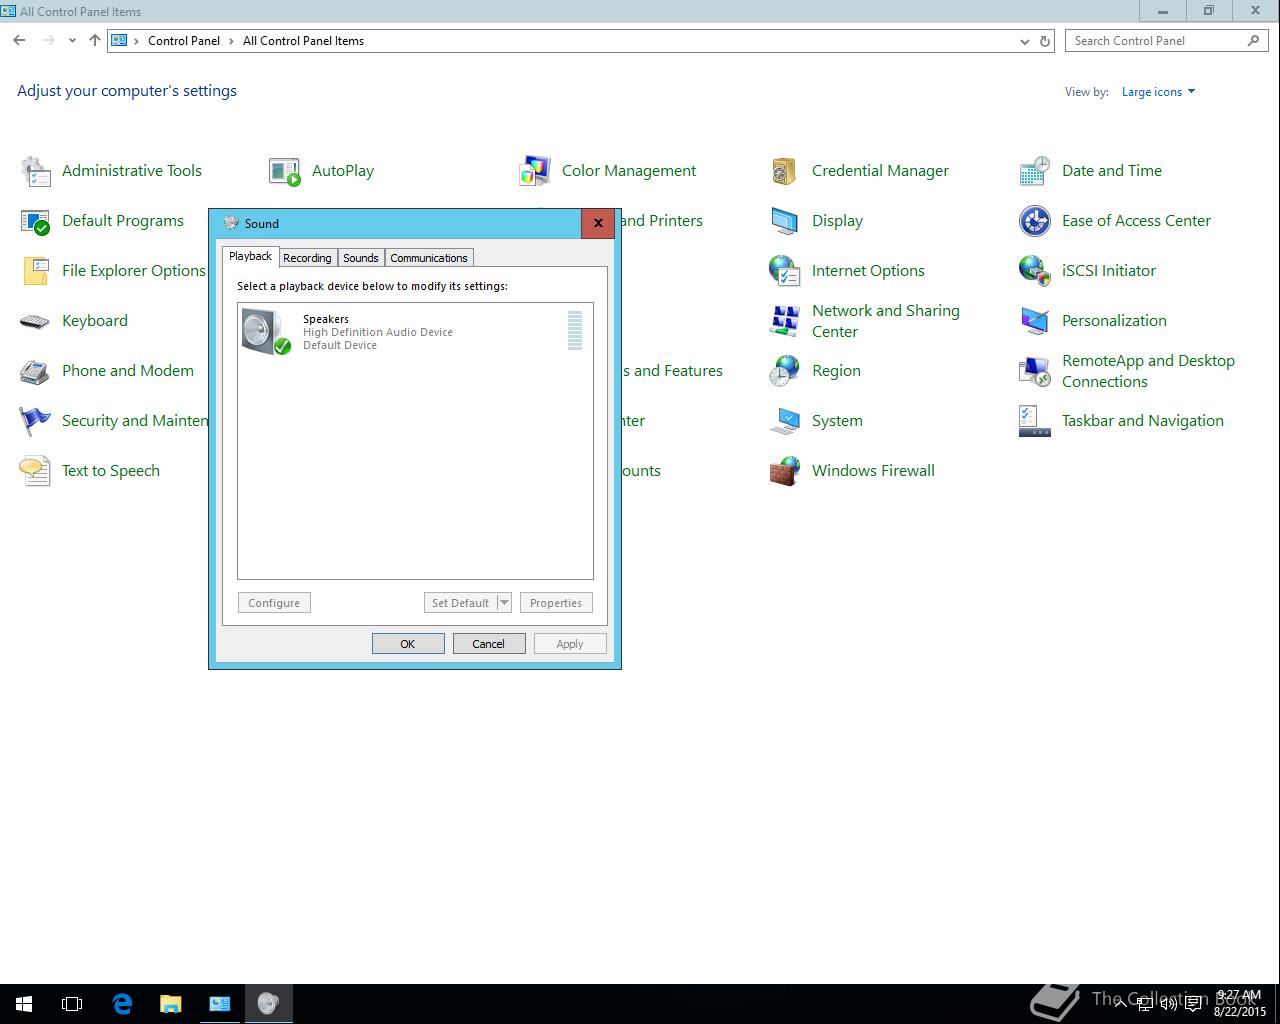This screenshot has height=1024, width=1280.
Task: Click the Sound taskbar button
Action: tap(268, 1004)
